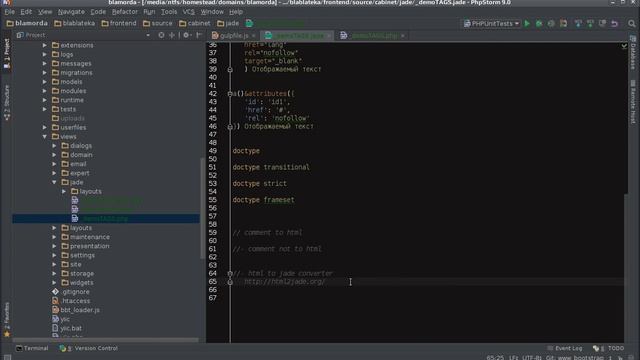This screenshot has width=640, height=360.
Task: Open the Navigate menu
Action: click(71, 12)
